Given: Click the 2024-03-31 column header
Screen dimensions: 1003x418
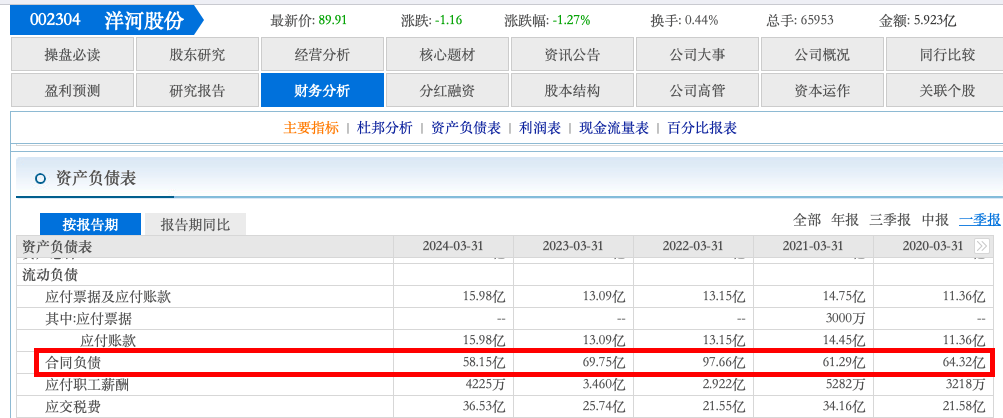Looking at the screenshot, I should [x=453, y=246].
